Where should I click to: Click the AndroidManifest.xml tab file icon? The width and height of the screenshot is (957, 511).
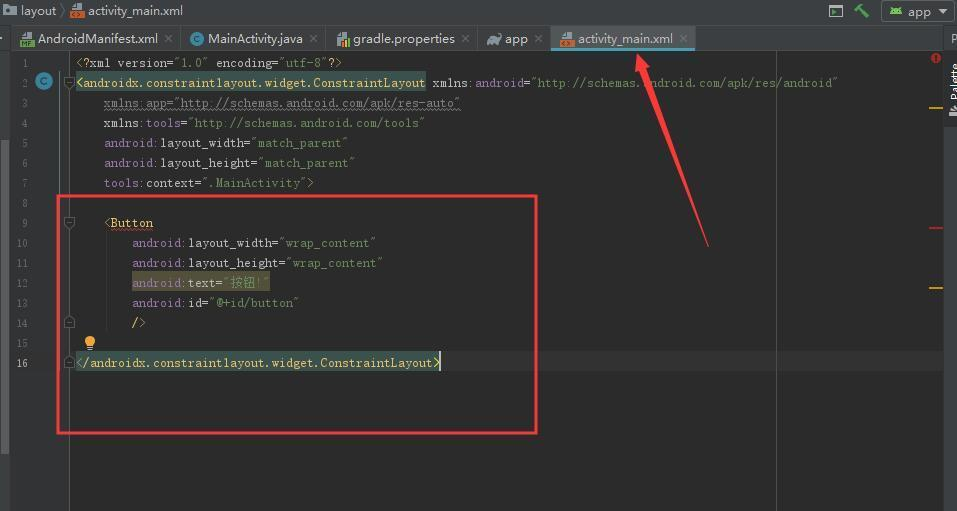pyautogui.click(x=27, y=40)
